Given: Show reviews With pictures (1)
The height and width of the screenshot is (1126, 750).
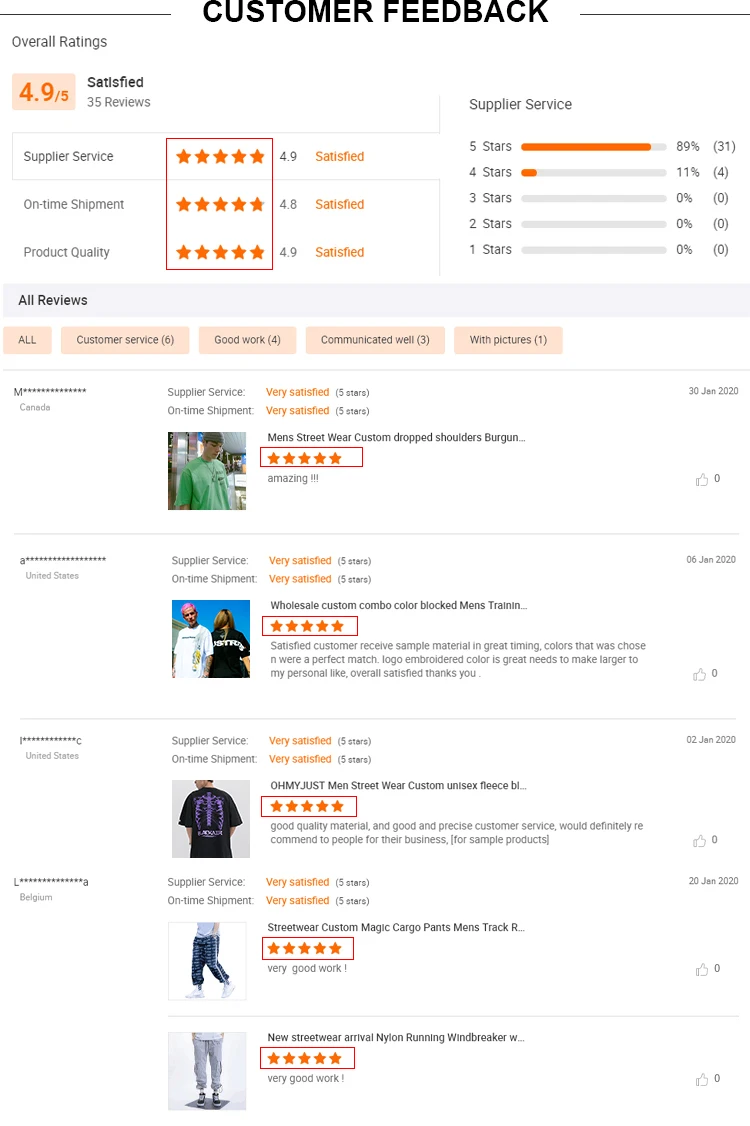Looking at the screenshot, I should [508, 340].
